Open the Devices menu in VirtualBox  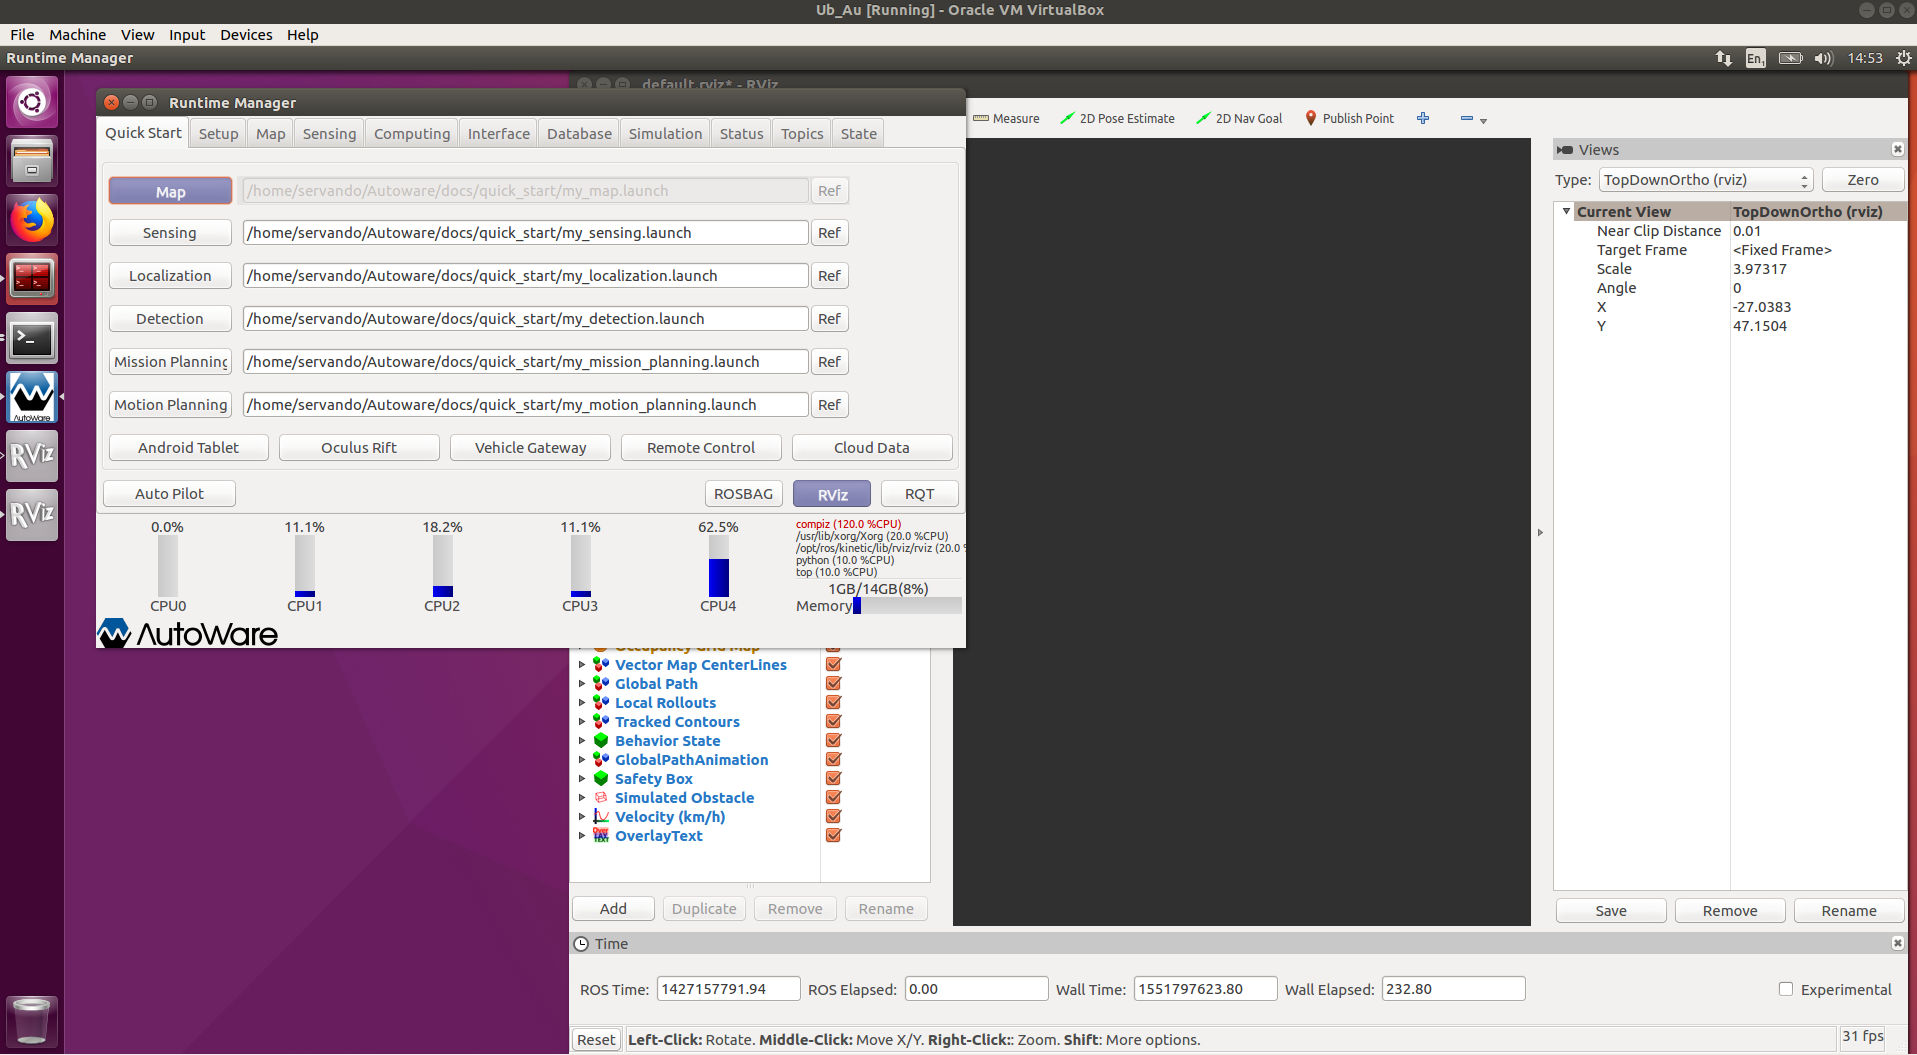coord(246,34)
